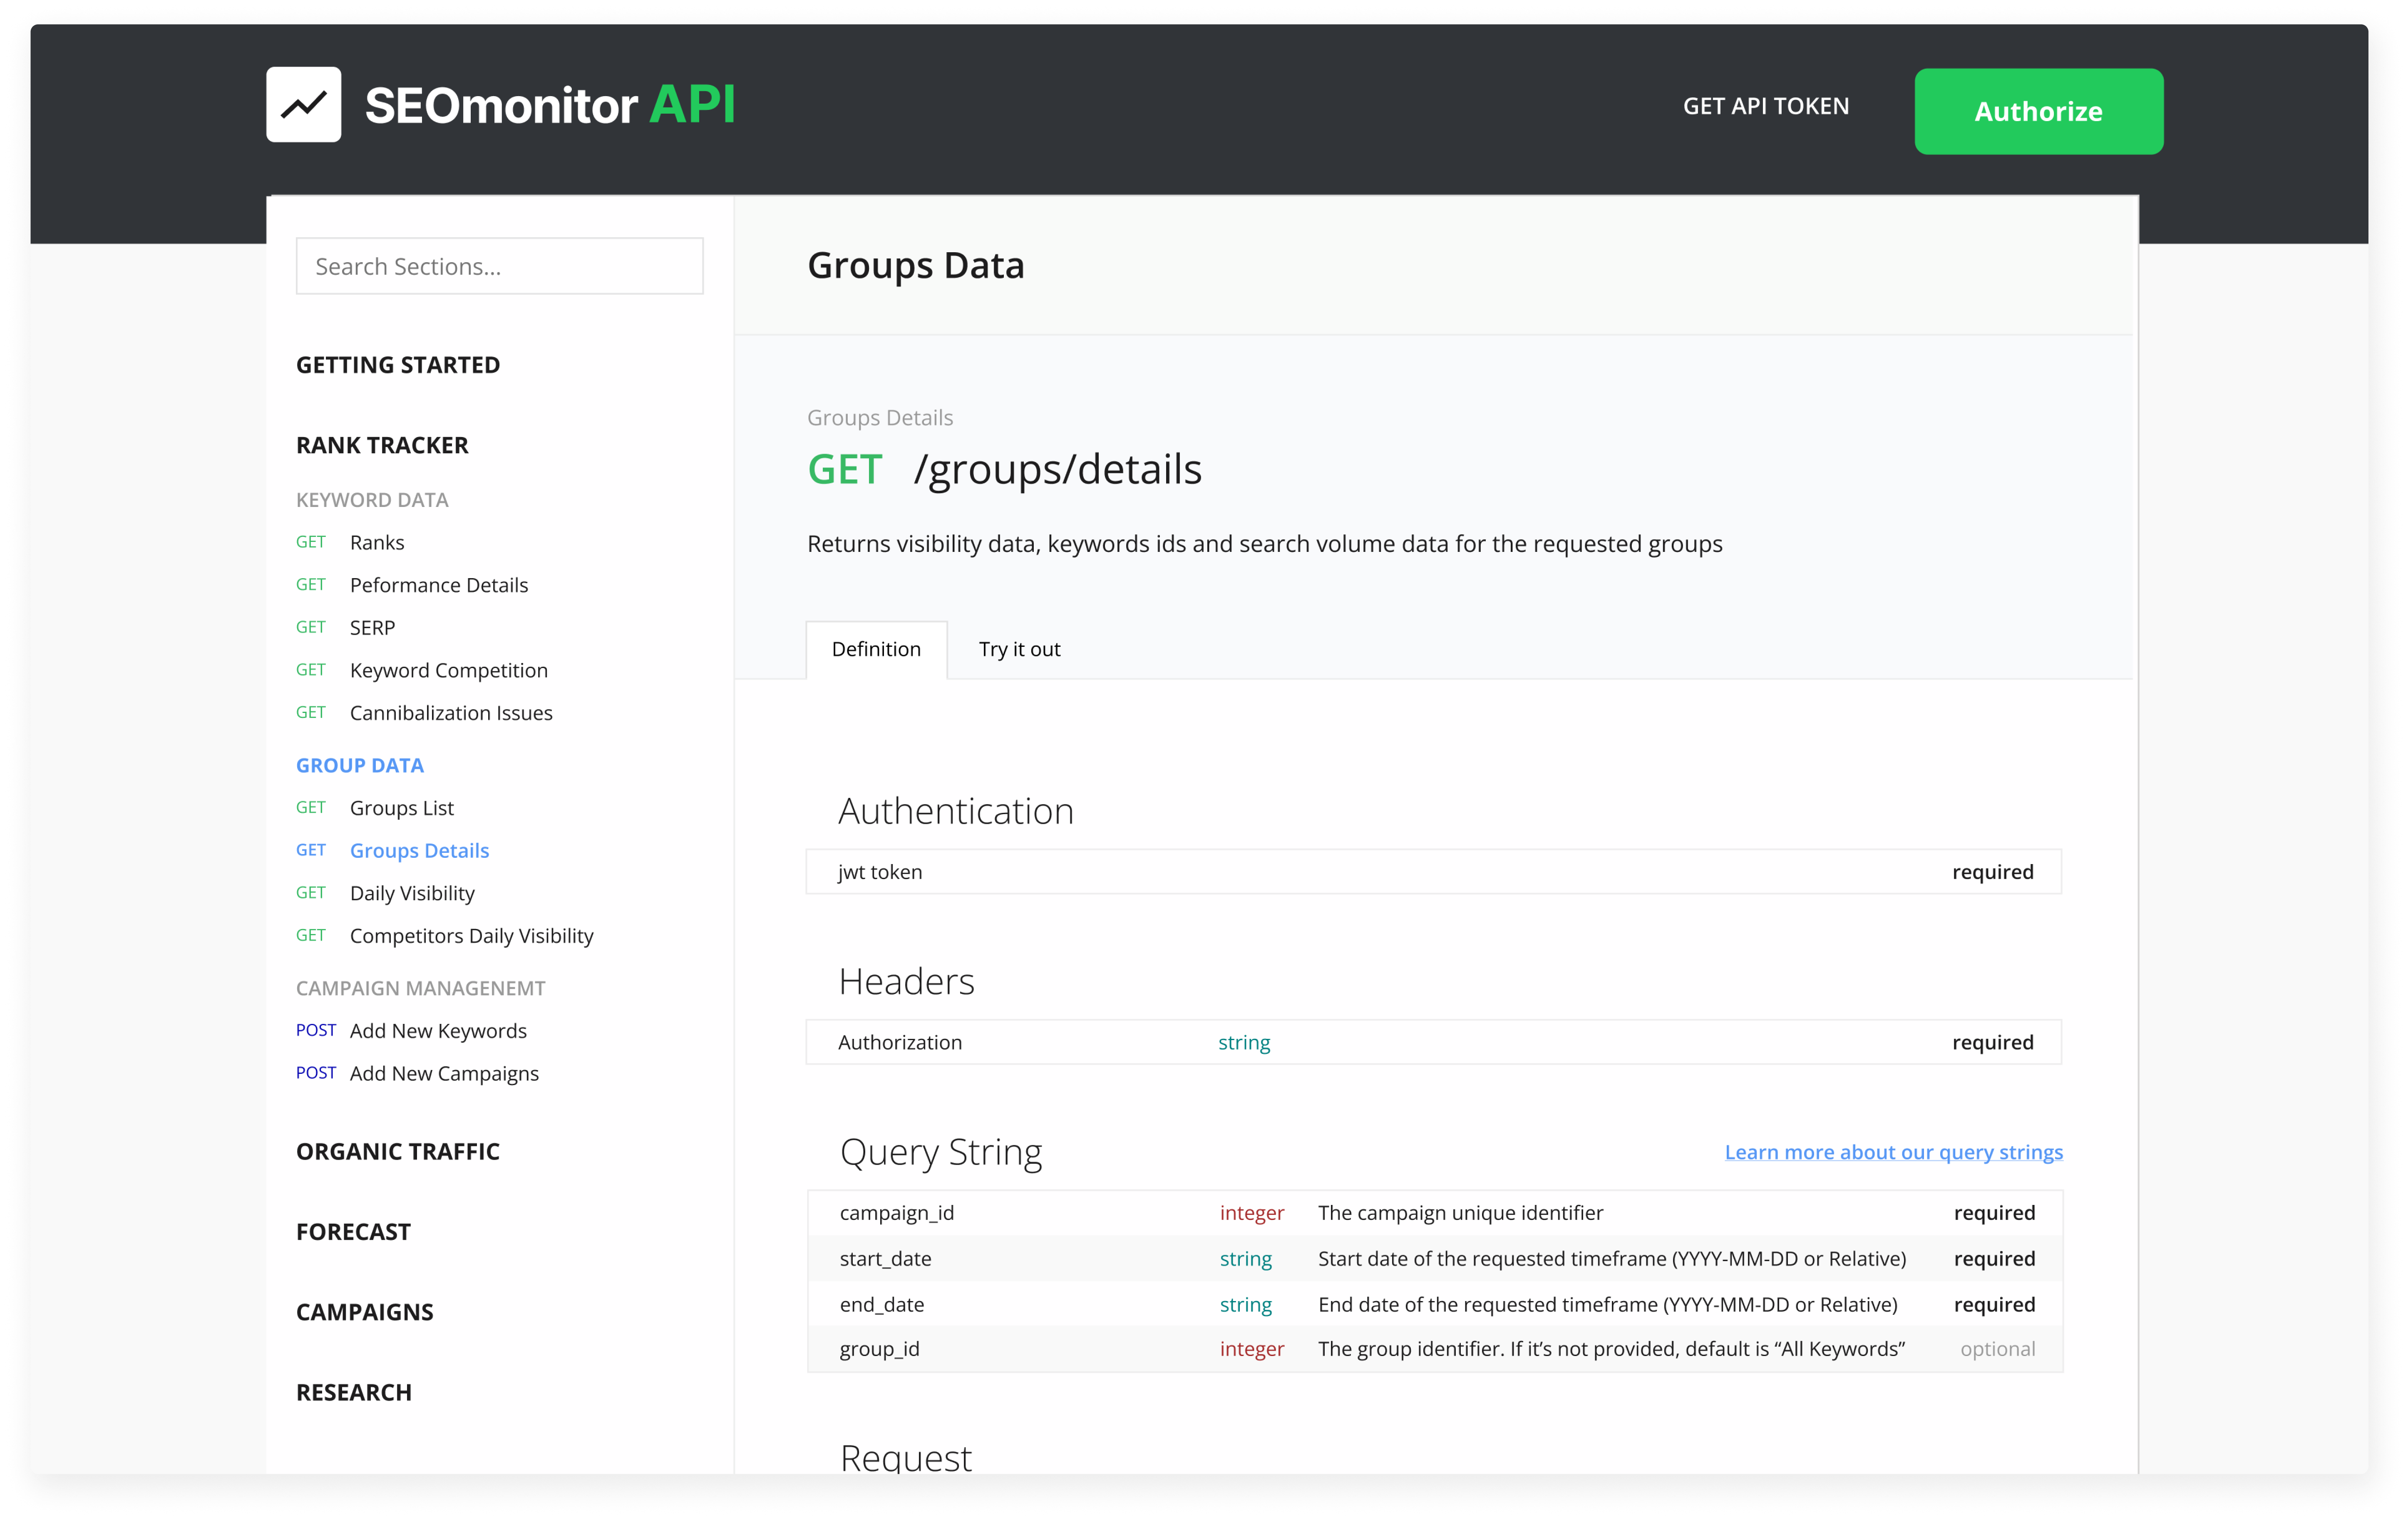Open the Groups List endpoint
The width and height of the screenshot is (2408, 1520).
[402, 808]
